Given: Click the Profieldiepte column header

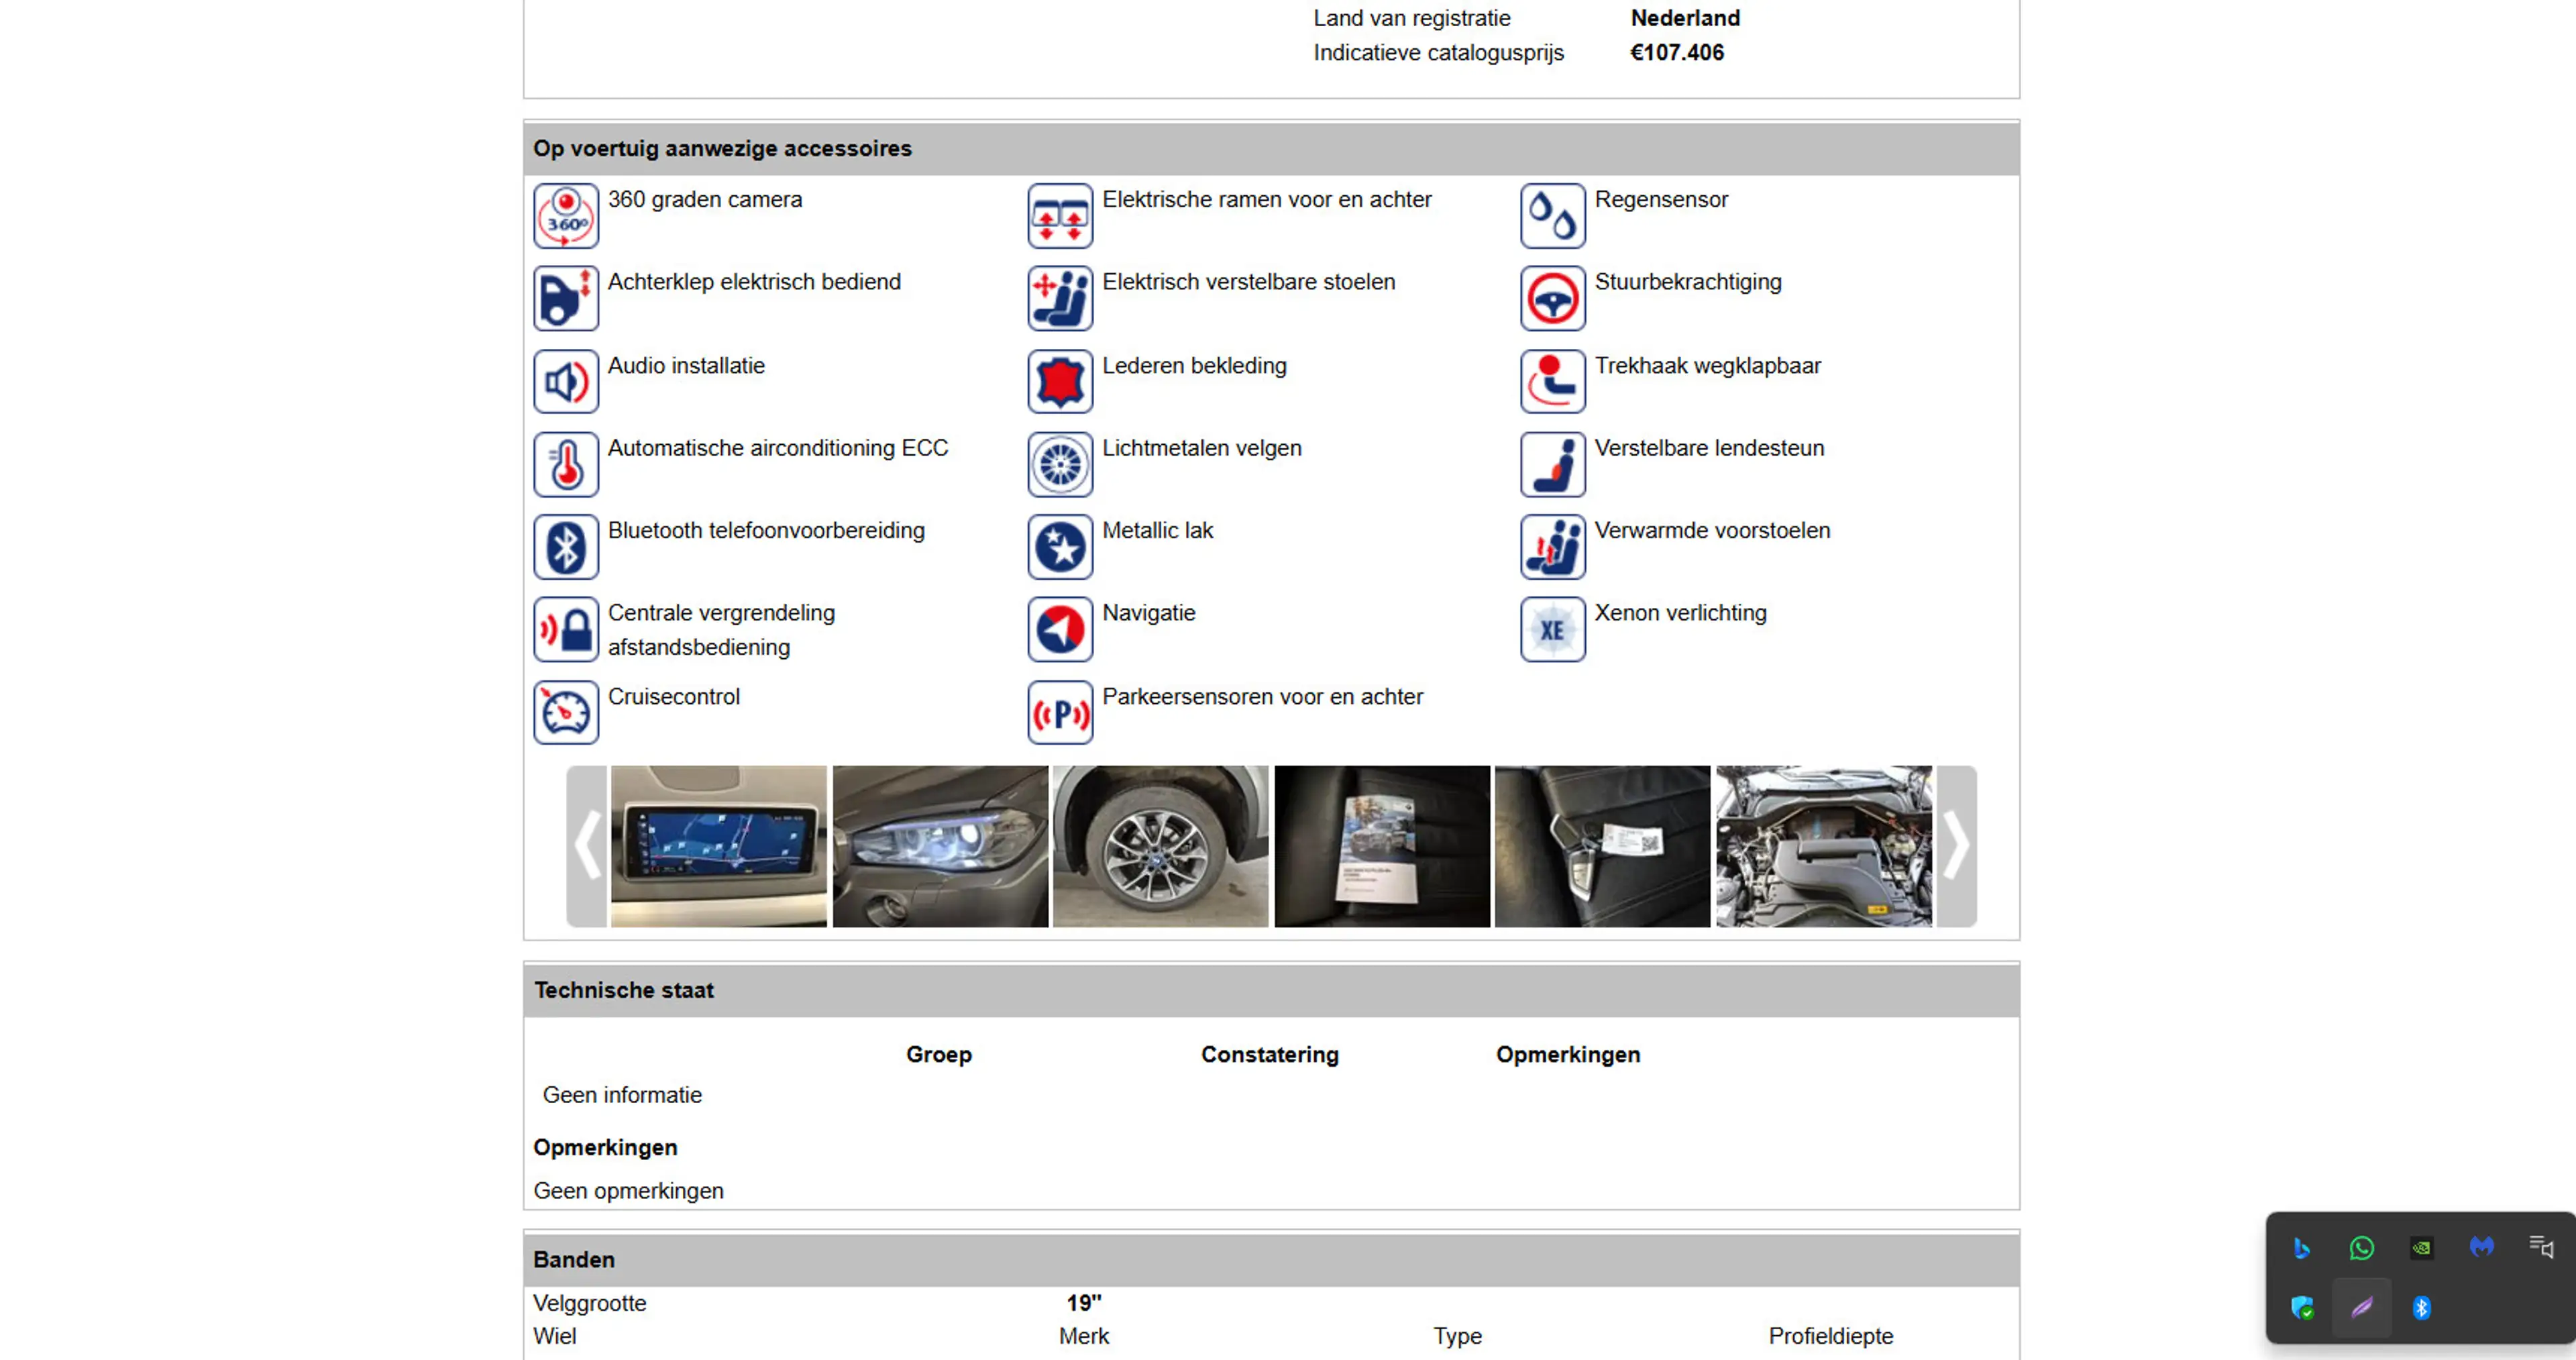Looking at the screenshot, I should tap(1831, 1336).
